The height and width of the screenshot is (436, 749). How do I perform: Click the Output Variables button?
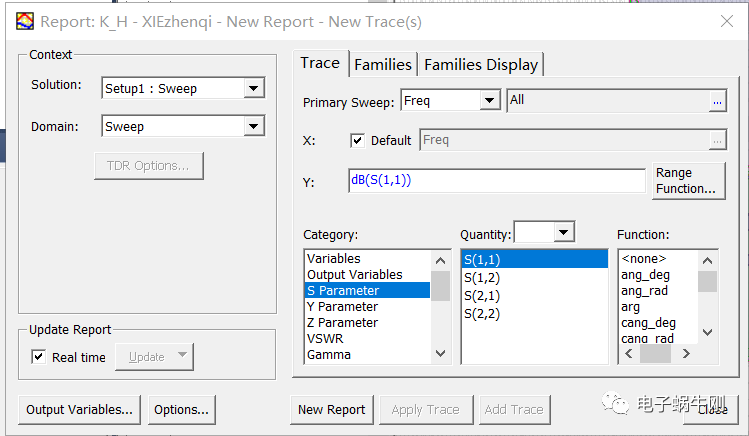(79, 409)
